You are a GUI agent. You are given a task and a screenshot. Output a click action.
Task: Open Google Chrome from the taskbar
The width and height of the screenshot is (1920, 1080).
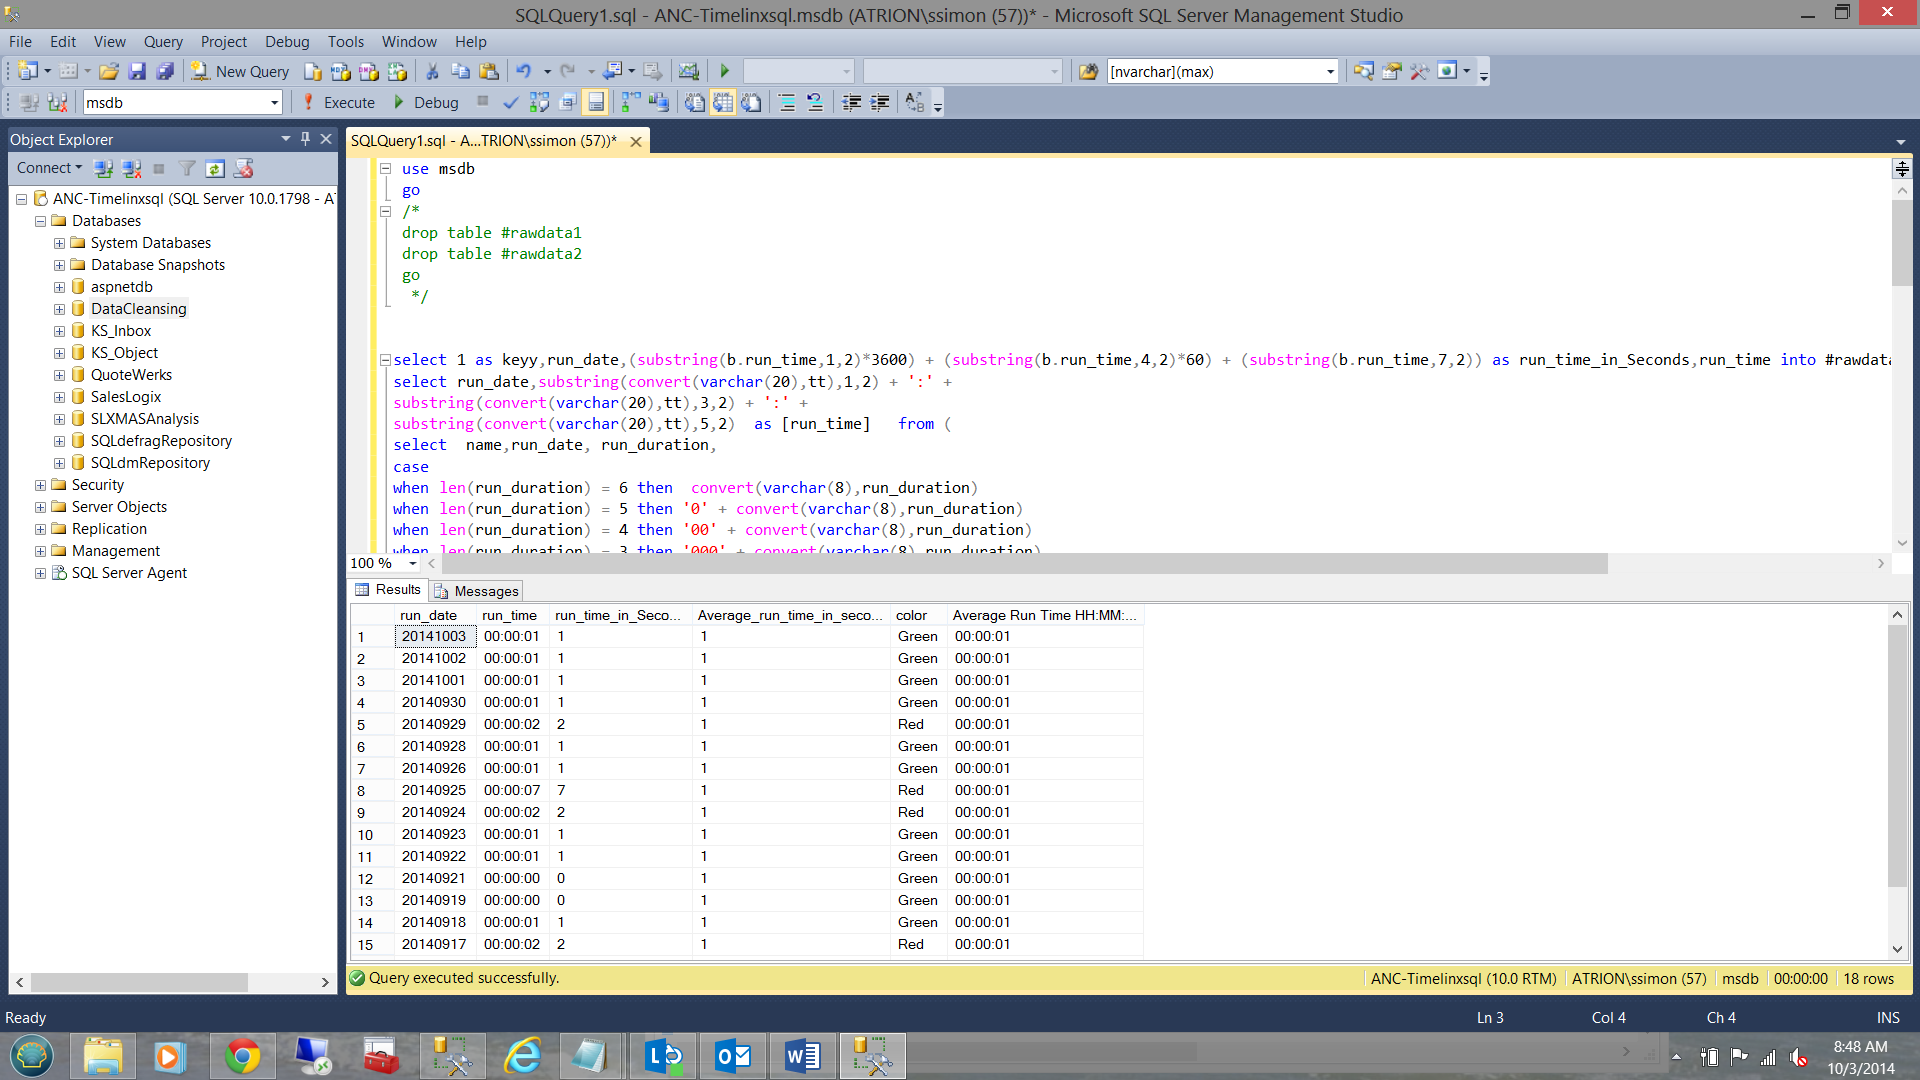click(x=242, y=1056)
